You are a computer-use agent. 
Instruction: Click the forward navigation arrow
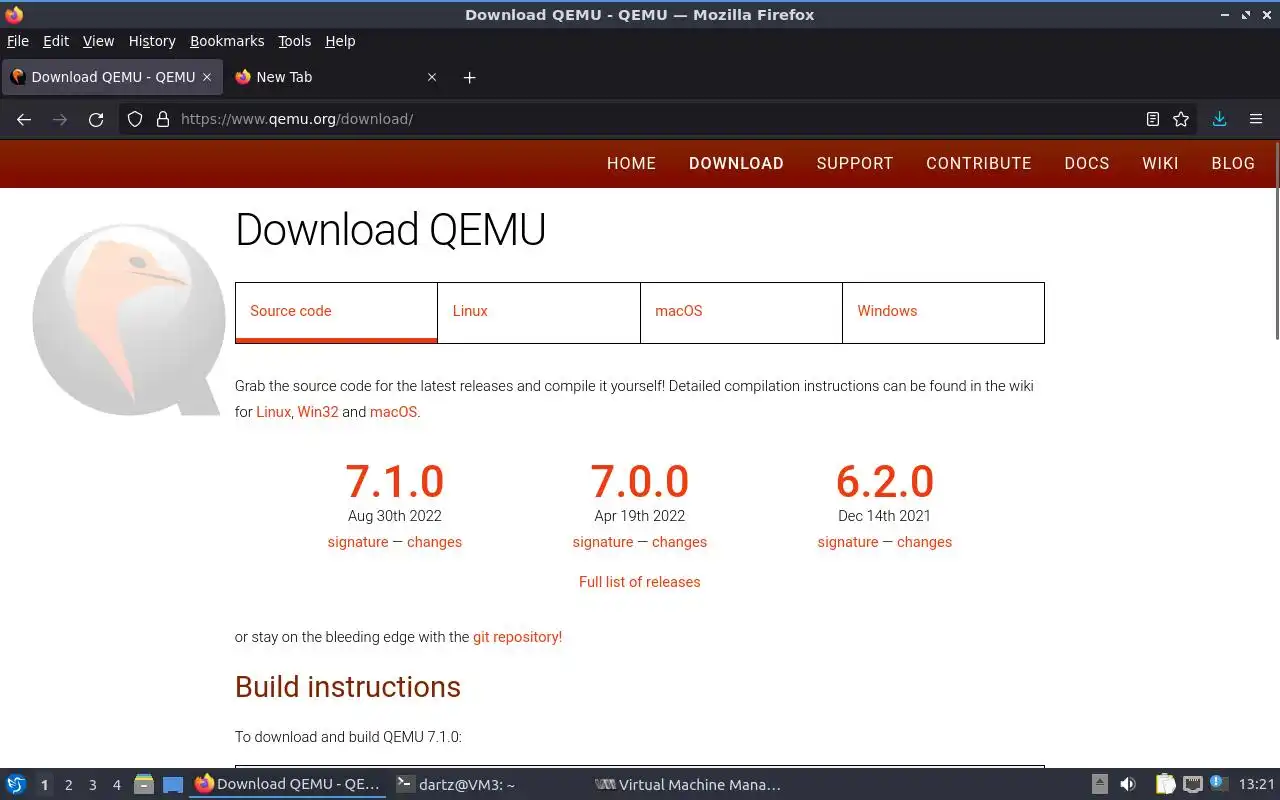point(60,119)
